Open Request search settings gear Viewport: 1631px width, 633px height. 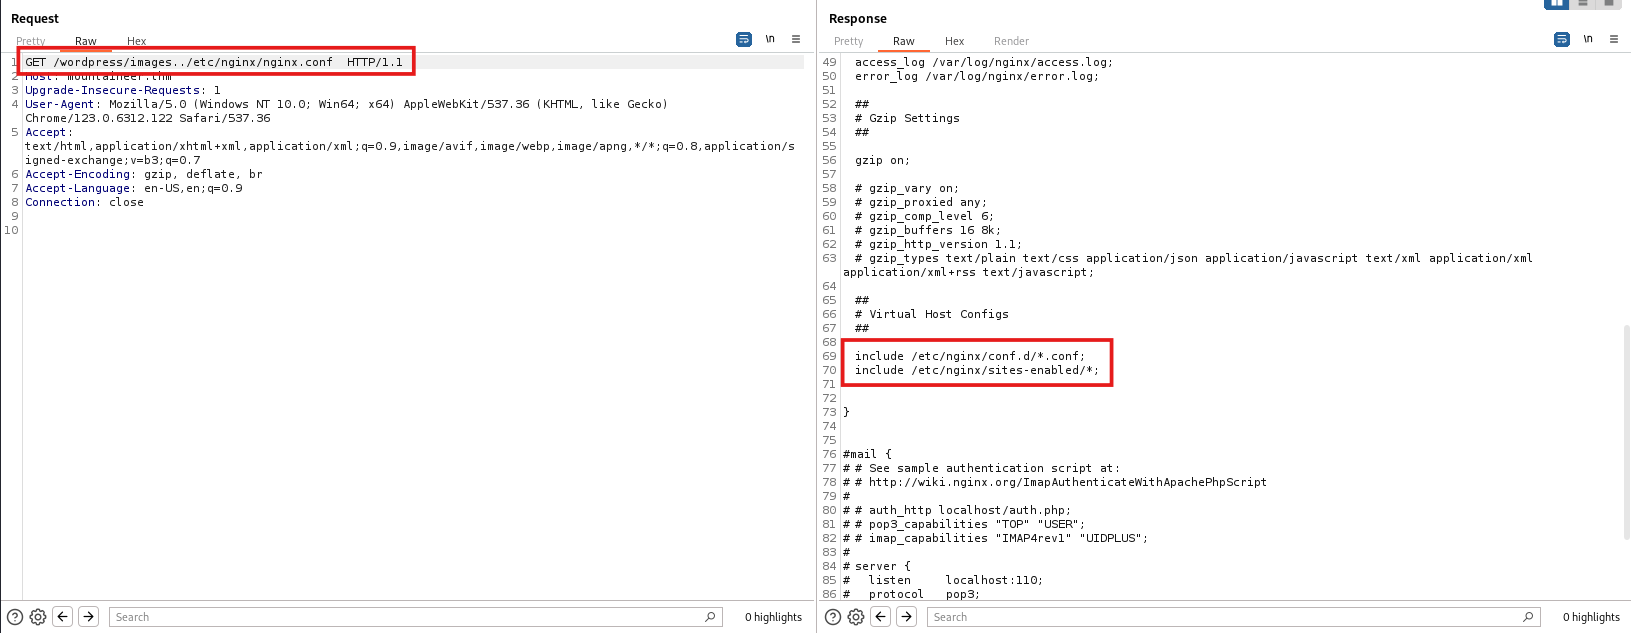tap(38, 617)
